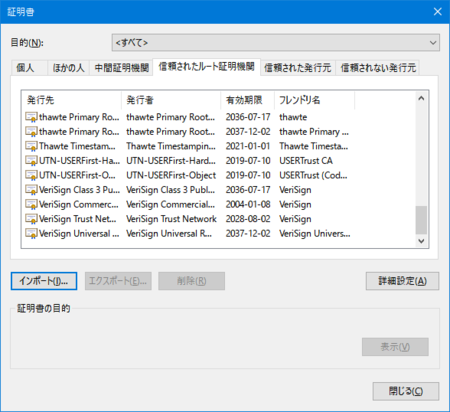
Task: Click friendly name 'thawte Primary ...'
Action: pos(314,132)
